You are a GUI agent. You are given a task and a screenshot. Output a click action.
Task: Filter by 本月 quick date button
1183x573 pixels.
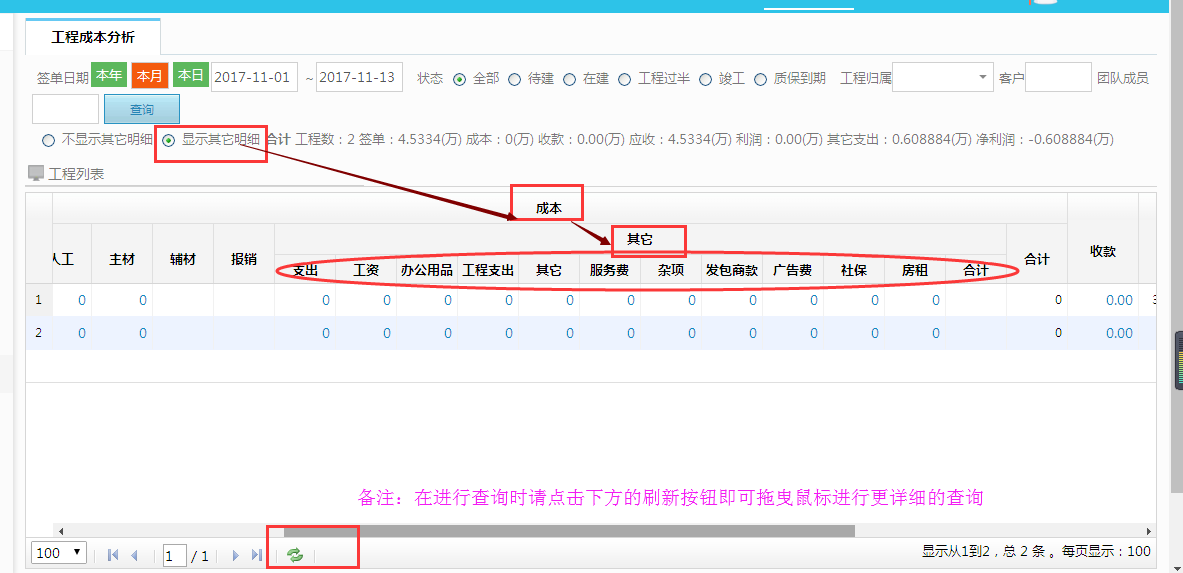(149, 76)
